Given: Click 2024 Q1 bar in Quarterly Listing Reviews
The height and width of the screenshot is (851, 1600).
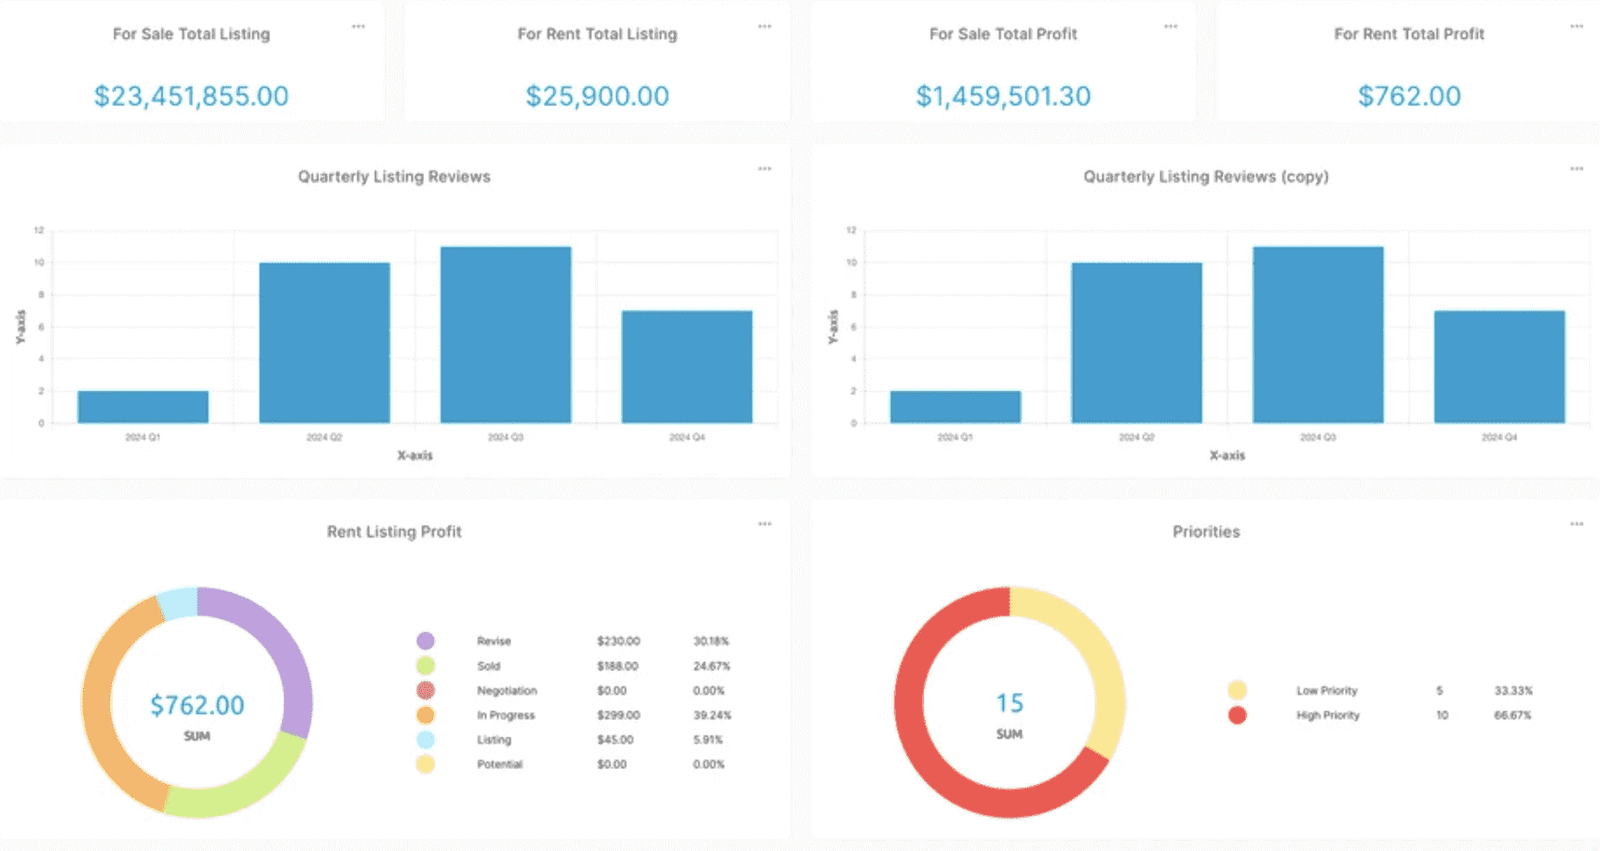Looking at the screenshot, I should (x=143, y=407).
